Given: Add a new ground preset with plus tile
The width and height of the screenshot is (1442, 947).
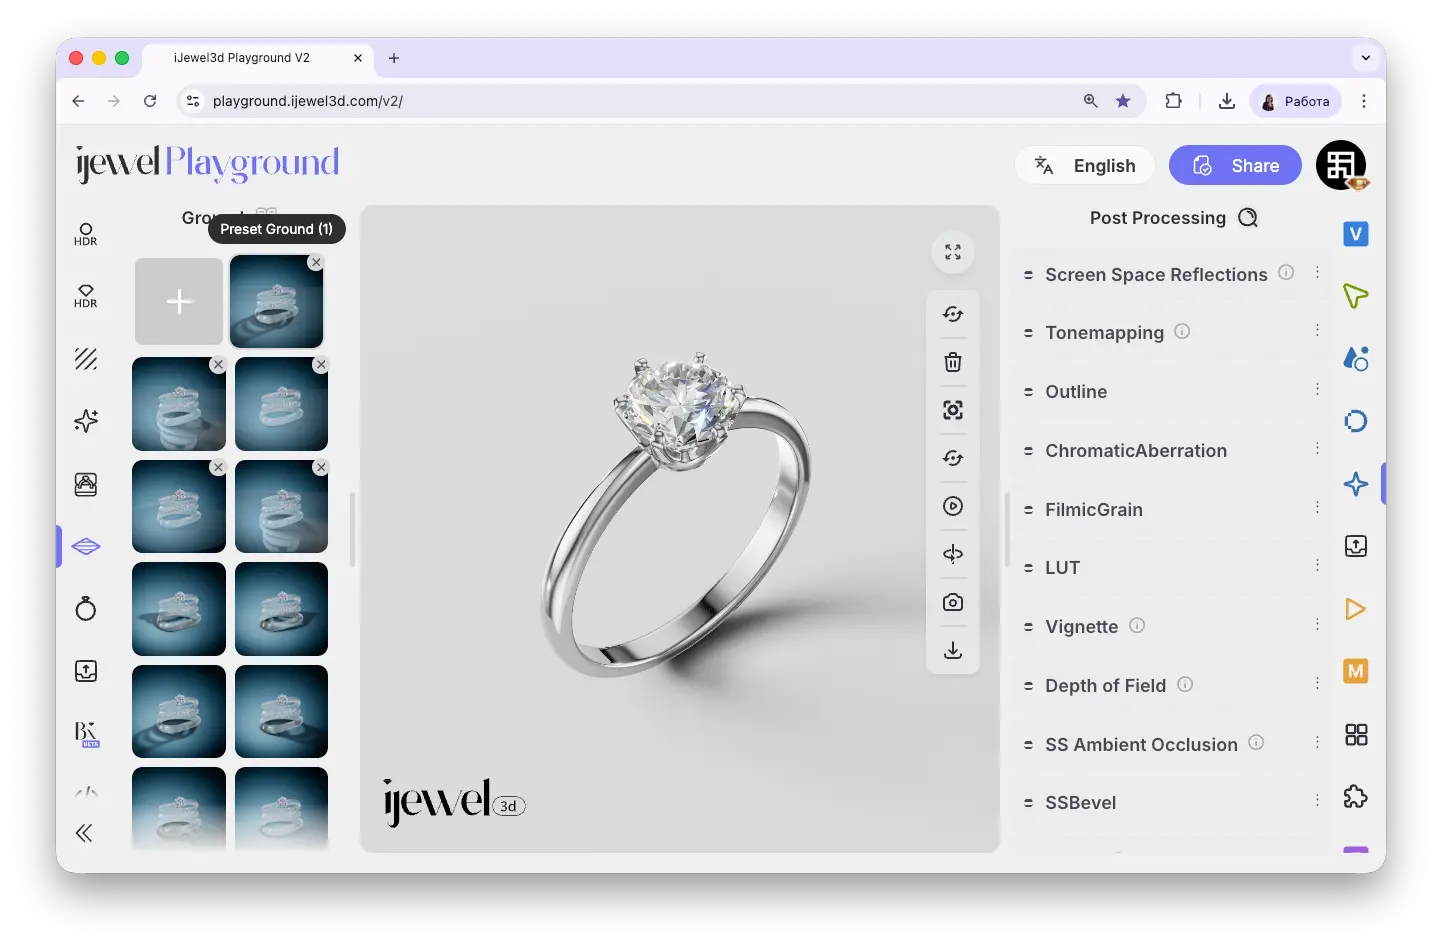Looking at the screenshot, I should (179, 301).
